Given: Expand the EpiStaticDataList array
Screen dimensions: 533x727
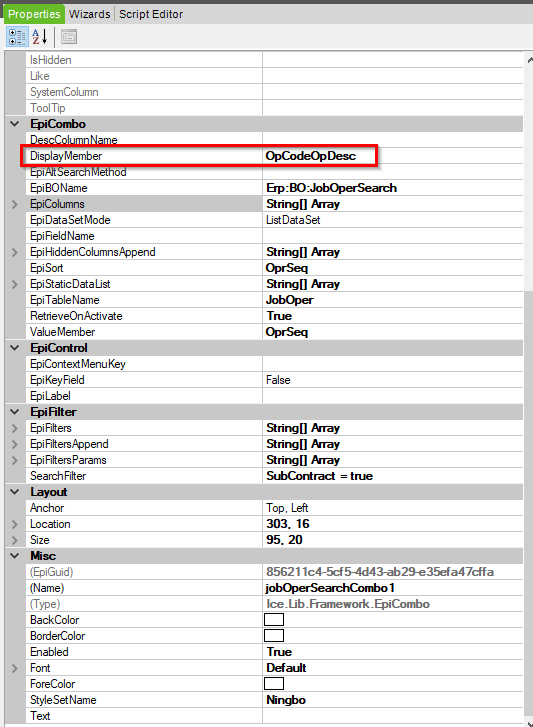Looking at the screenshot, I should [x=15, y=284].
